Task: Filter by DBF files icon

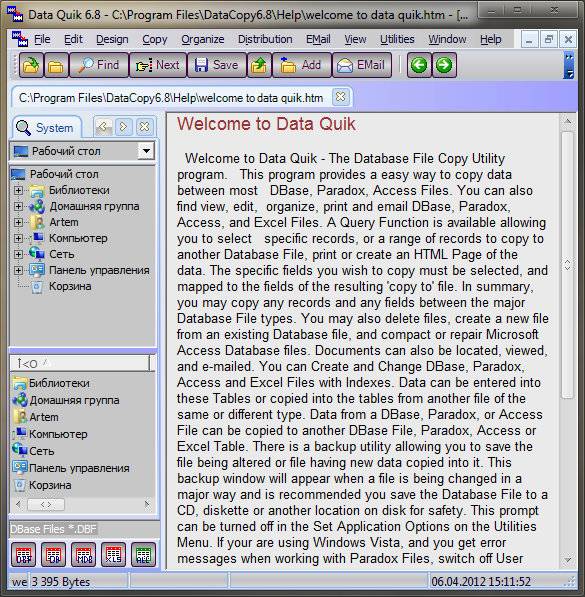Action: coord(24,555)
